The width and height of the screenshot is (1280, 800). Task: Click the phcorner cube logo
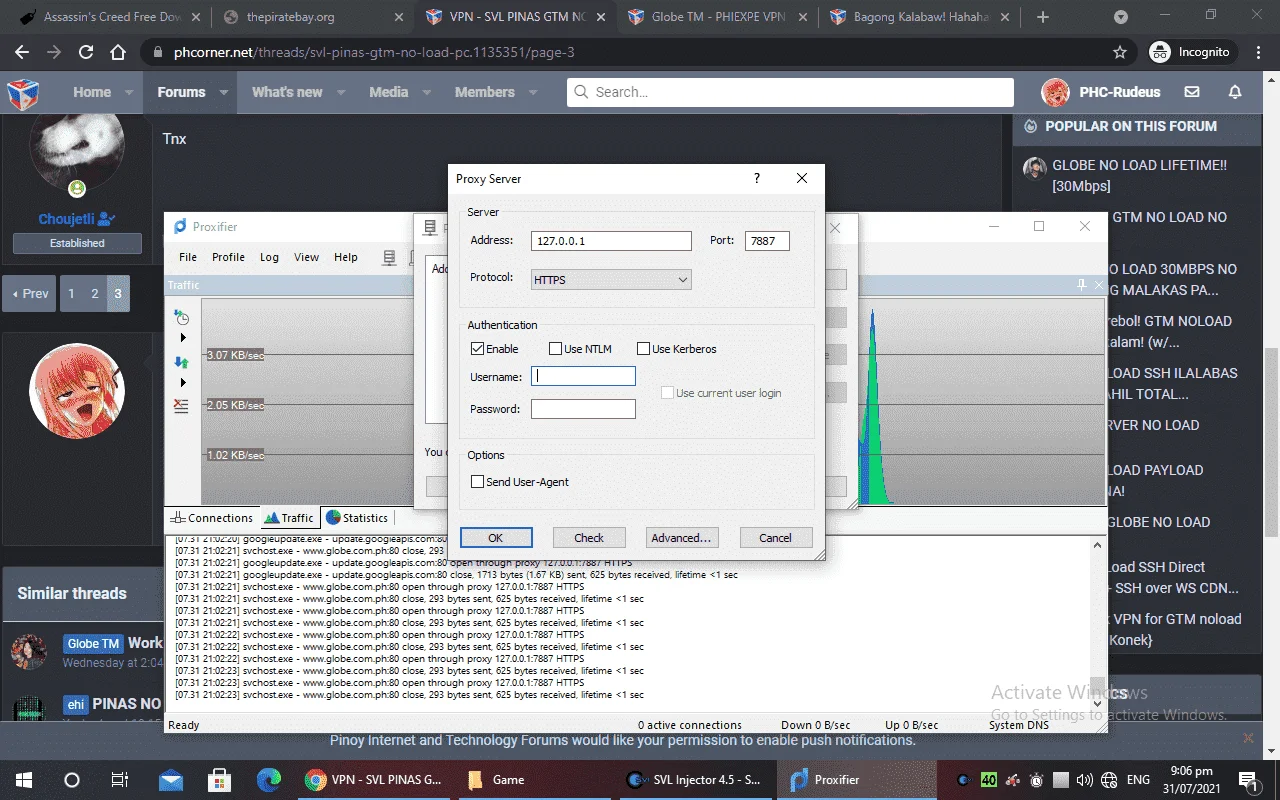[23, 93]
